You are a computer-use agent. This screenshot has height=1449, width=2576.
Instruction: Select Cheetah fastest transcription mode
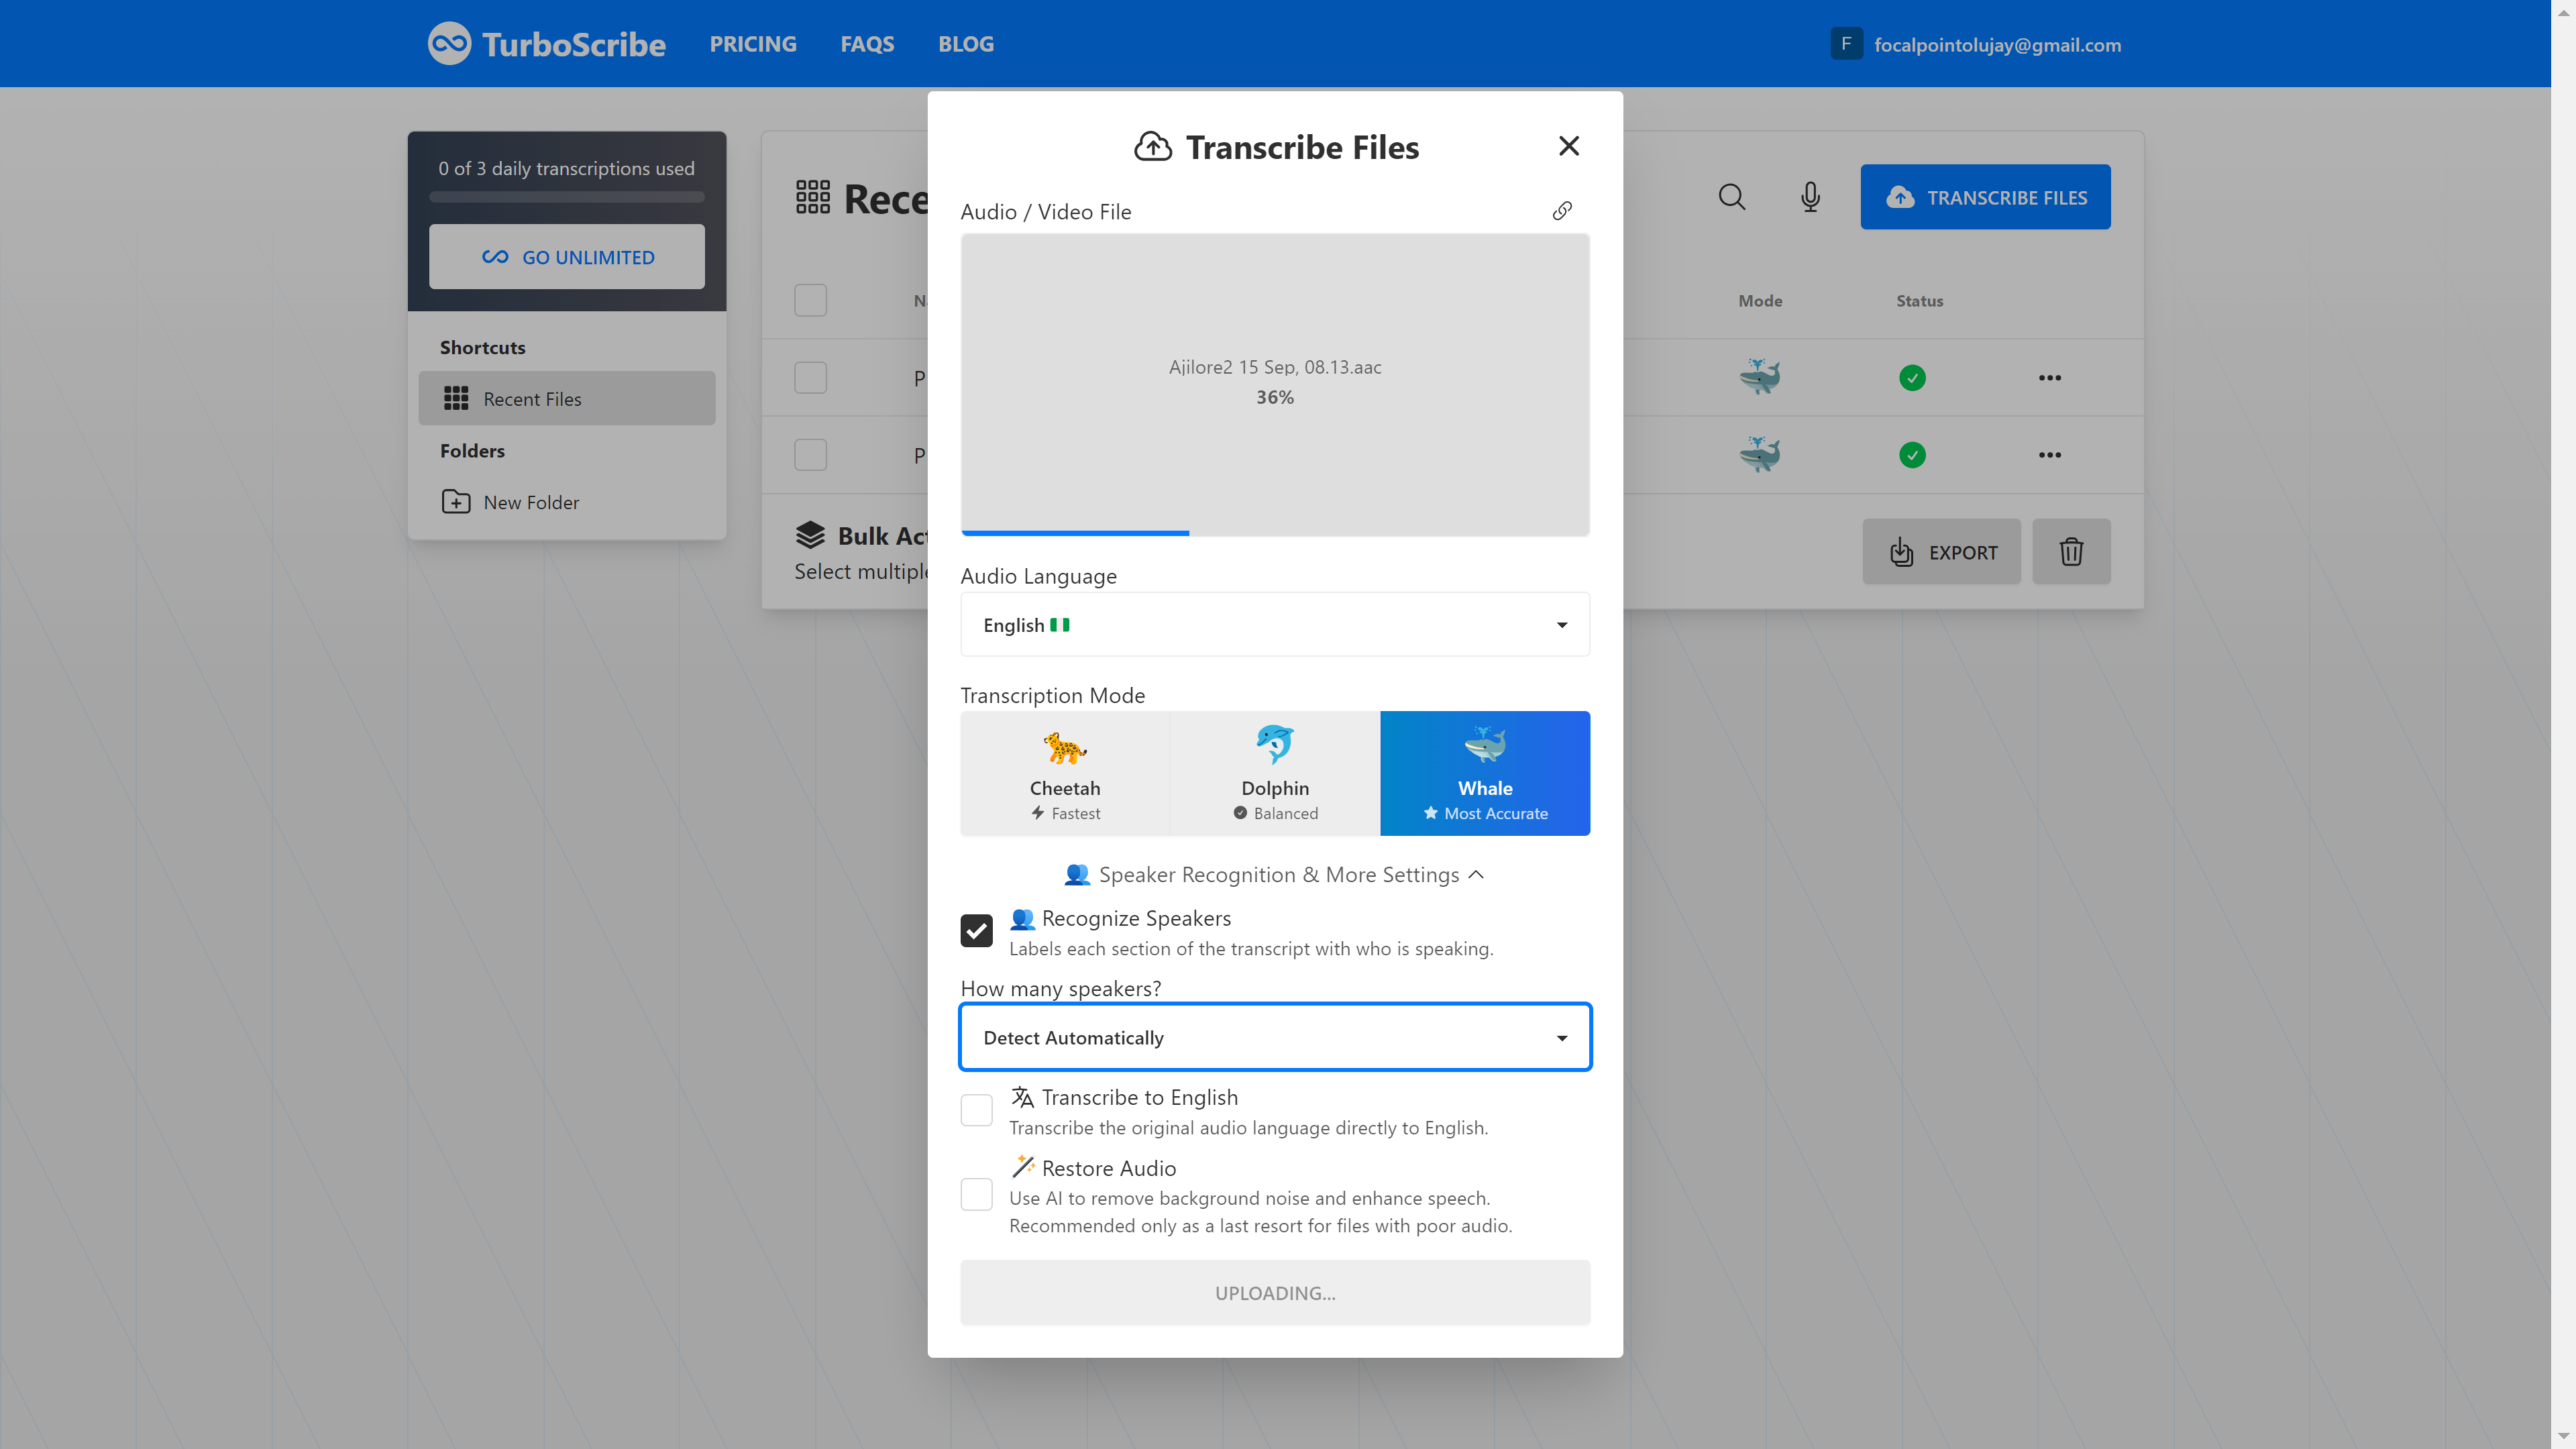pos(1065,773)
